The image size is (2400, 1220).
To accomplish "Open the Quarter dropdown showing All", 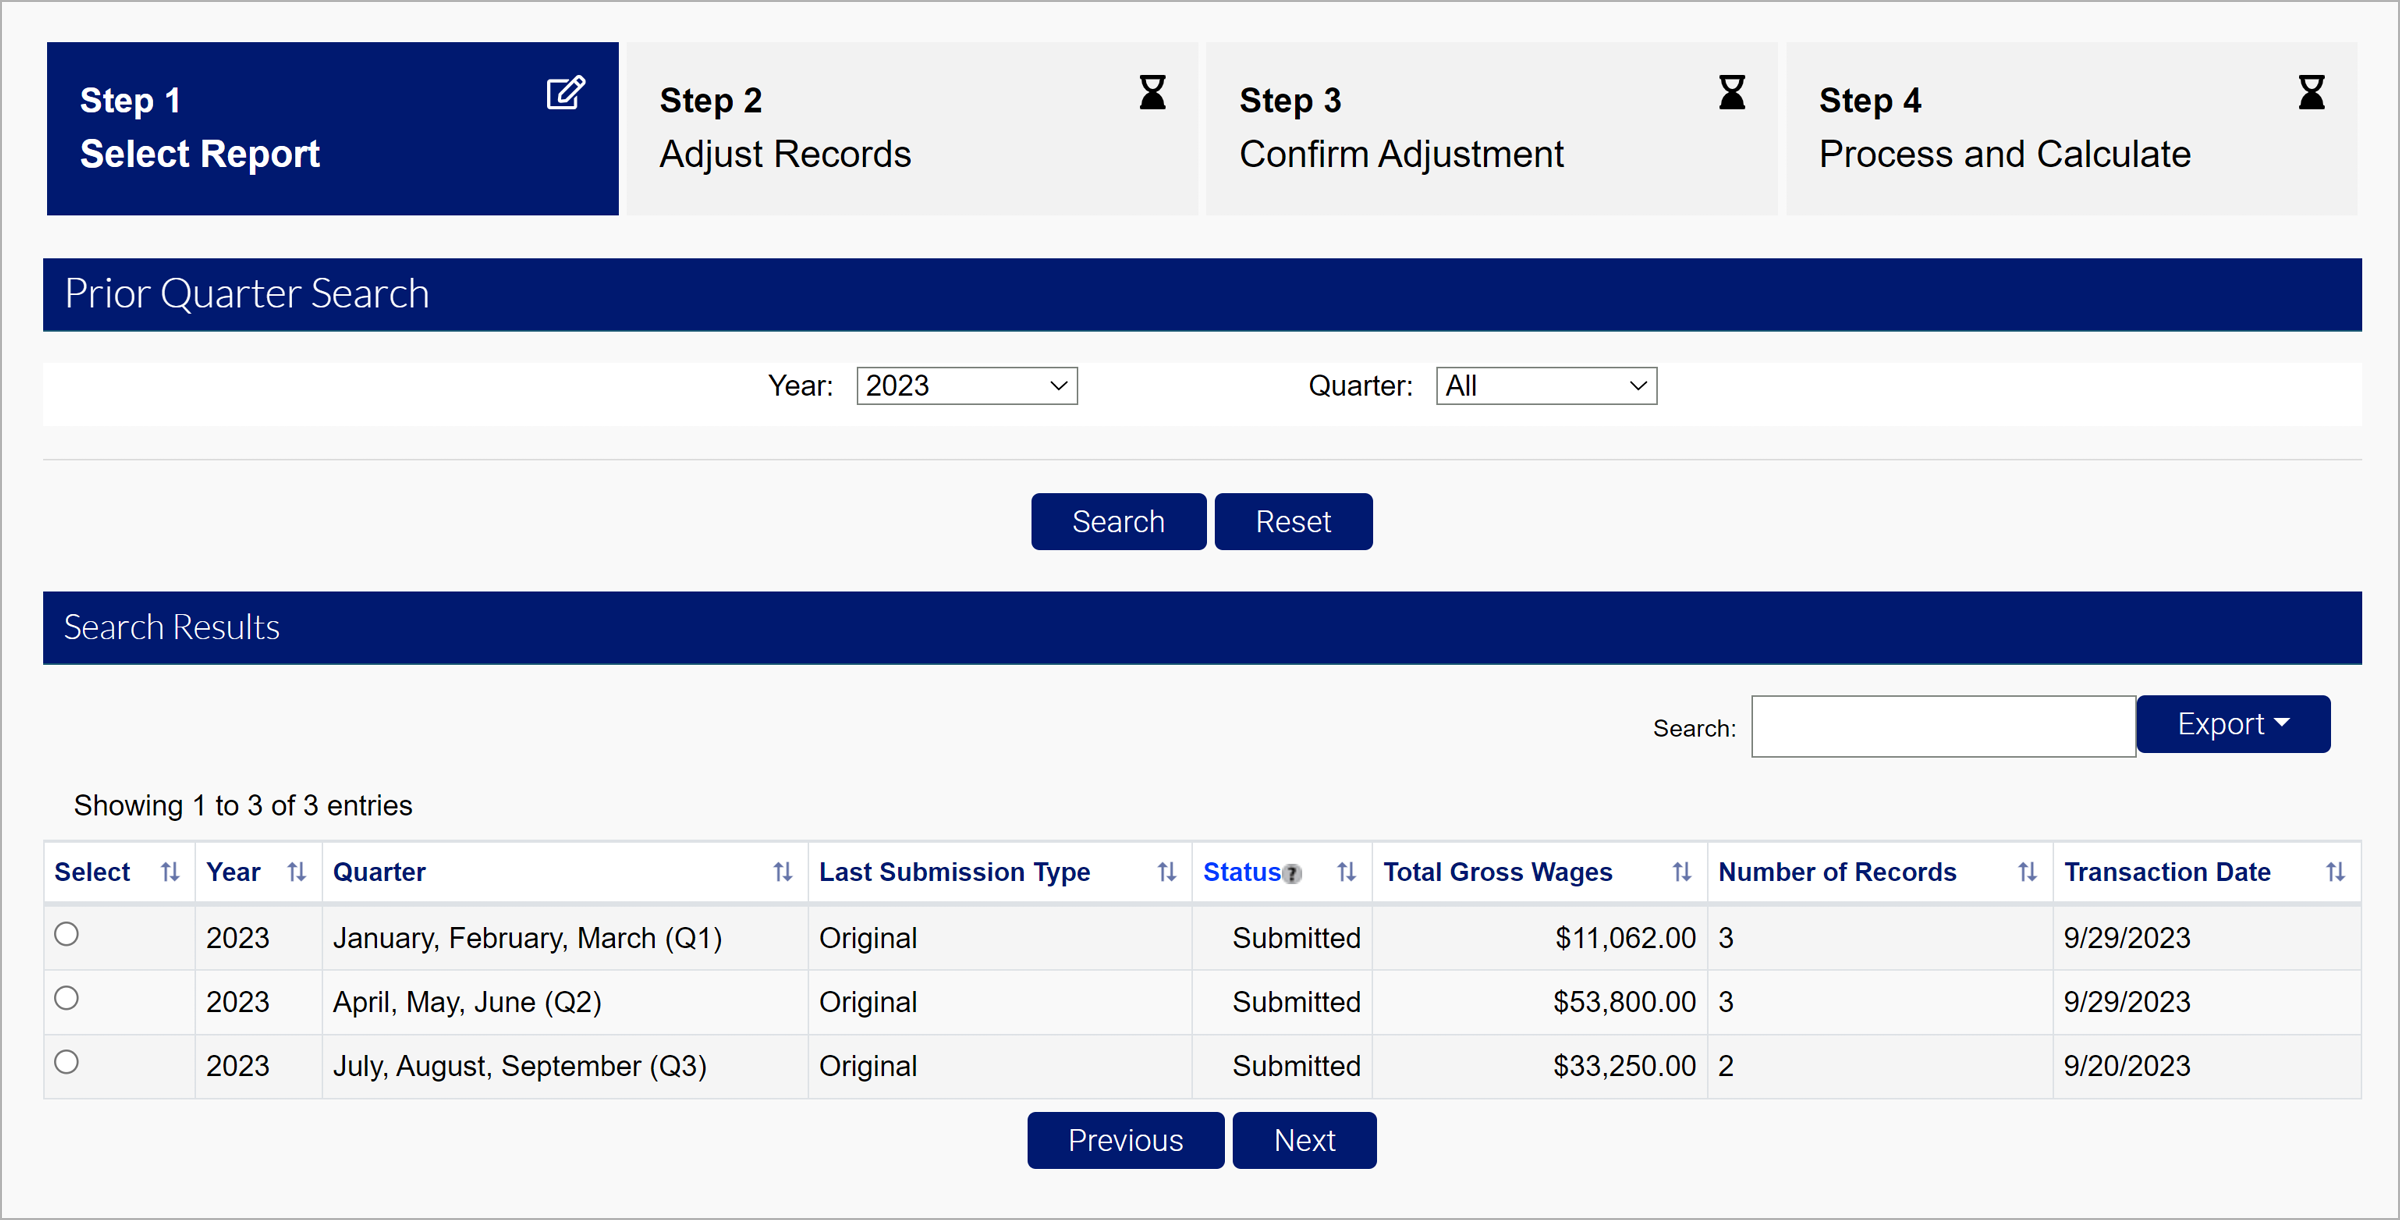I will click(x=1545, y=386).
